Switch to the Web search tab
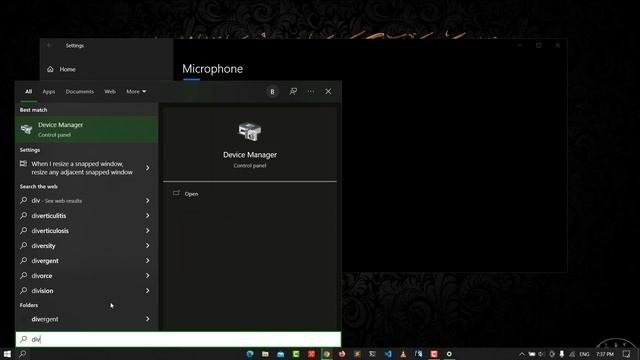The height and width of the screenshot is (360, 640). [x=110, y=91]
